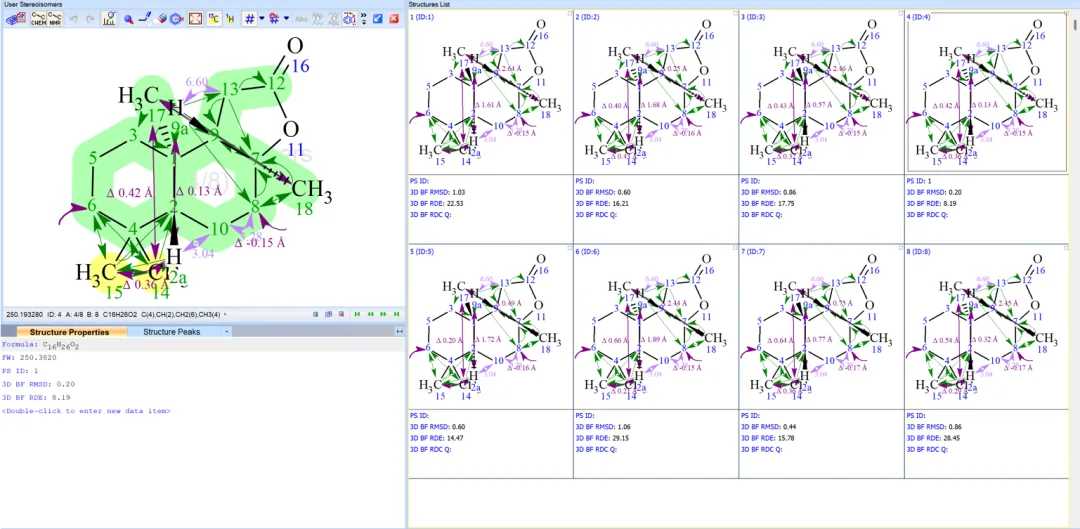Click the blue checkmark accept icon

377,19
